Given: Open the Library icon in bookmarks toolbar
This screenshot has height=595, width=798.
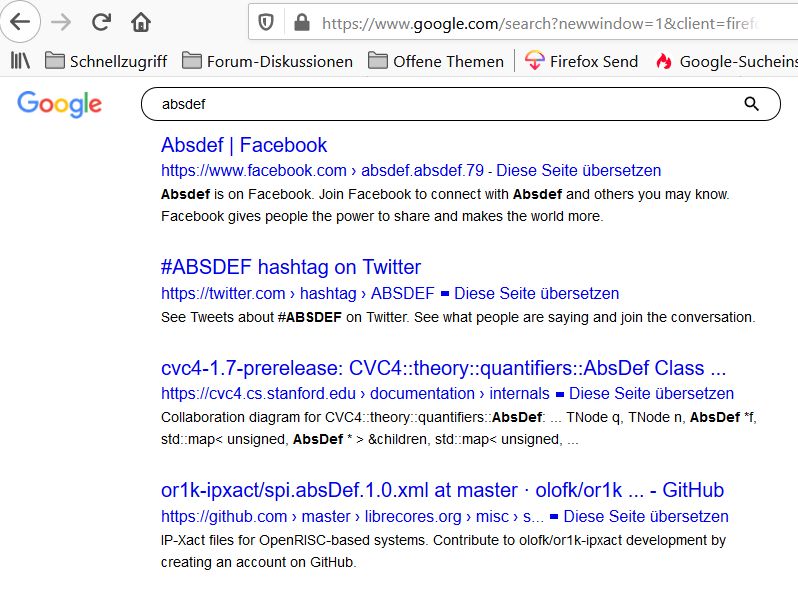Looking at the screenshot, I should (x=20, y=61).
